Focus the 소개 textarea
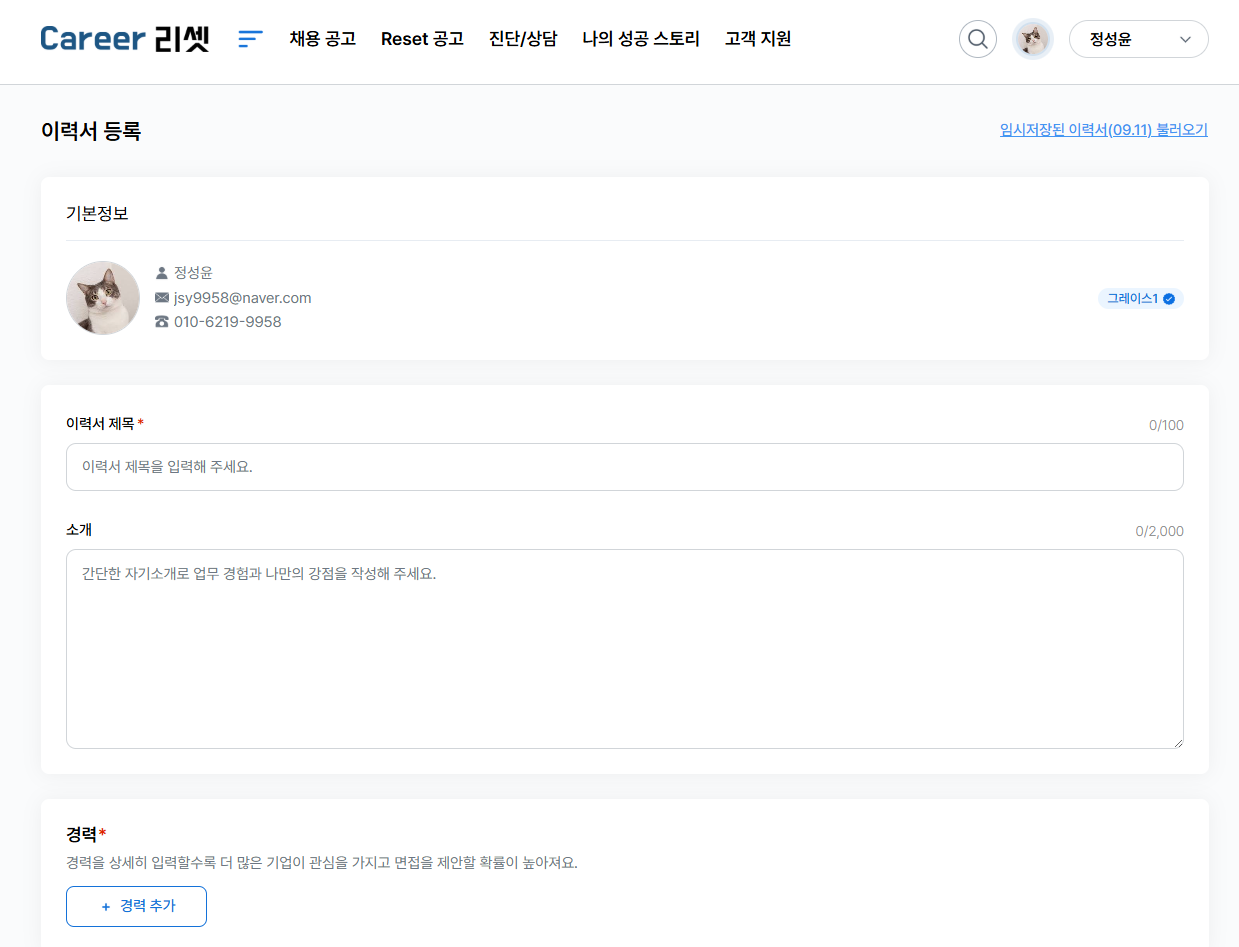 [x=625, y=649]
